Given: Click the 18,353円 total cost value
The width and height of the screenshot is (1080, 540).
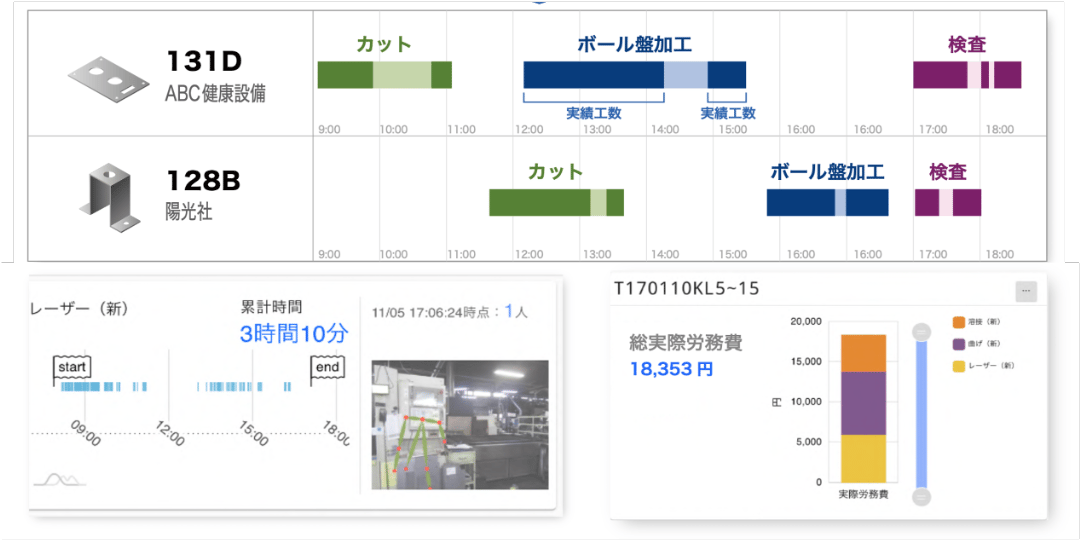Looking at the screenshot, I should pyautogui.click(x=672, y=369).
